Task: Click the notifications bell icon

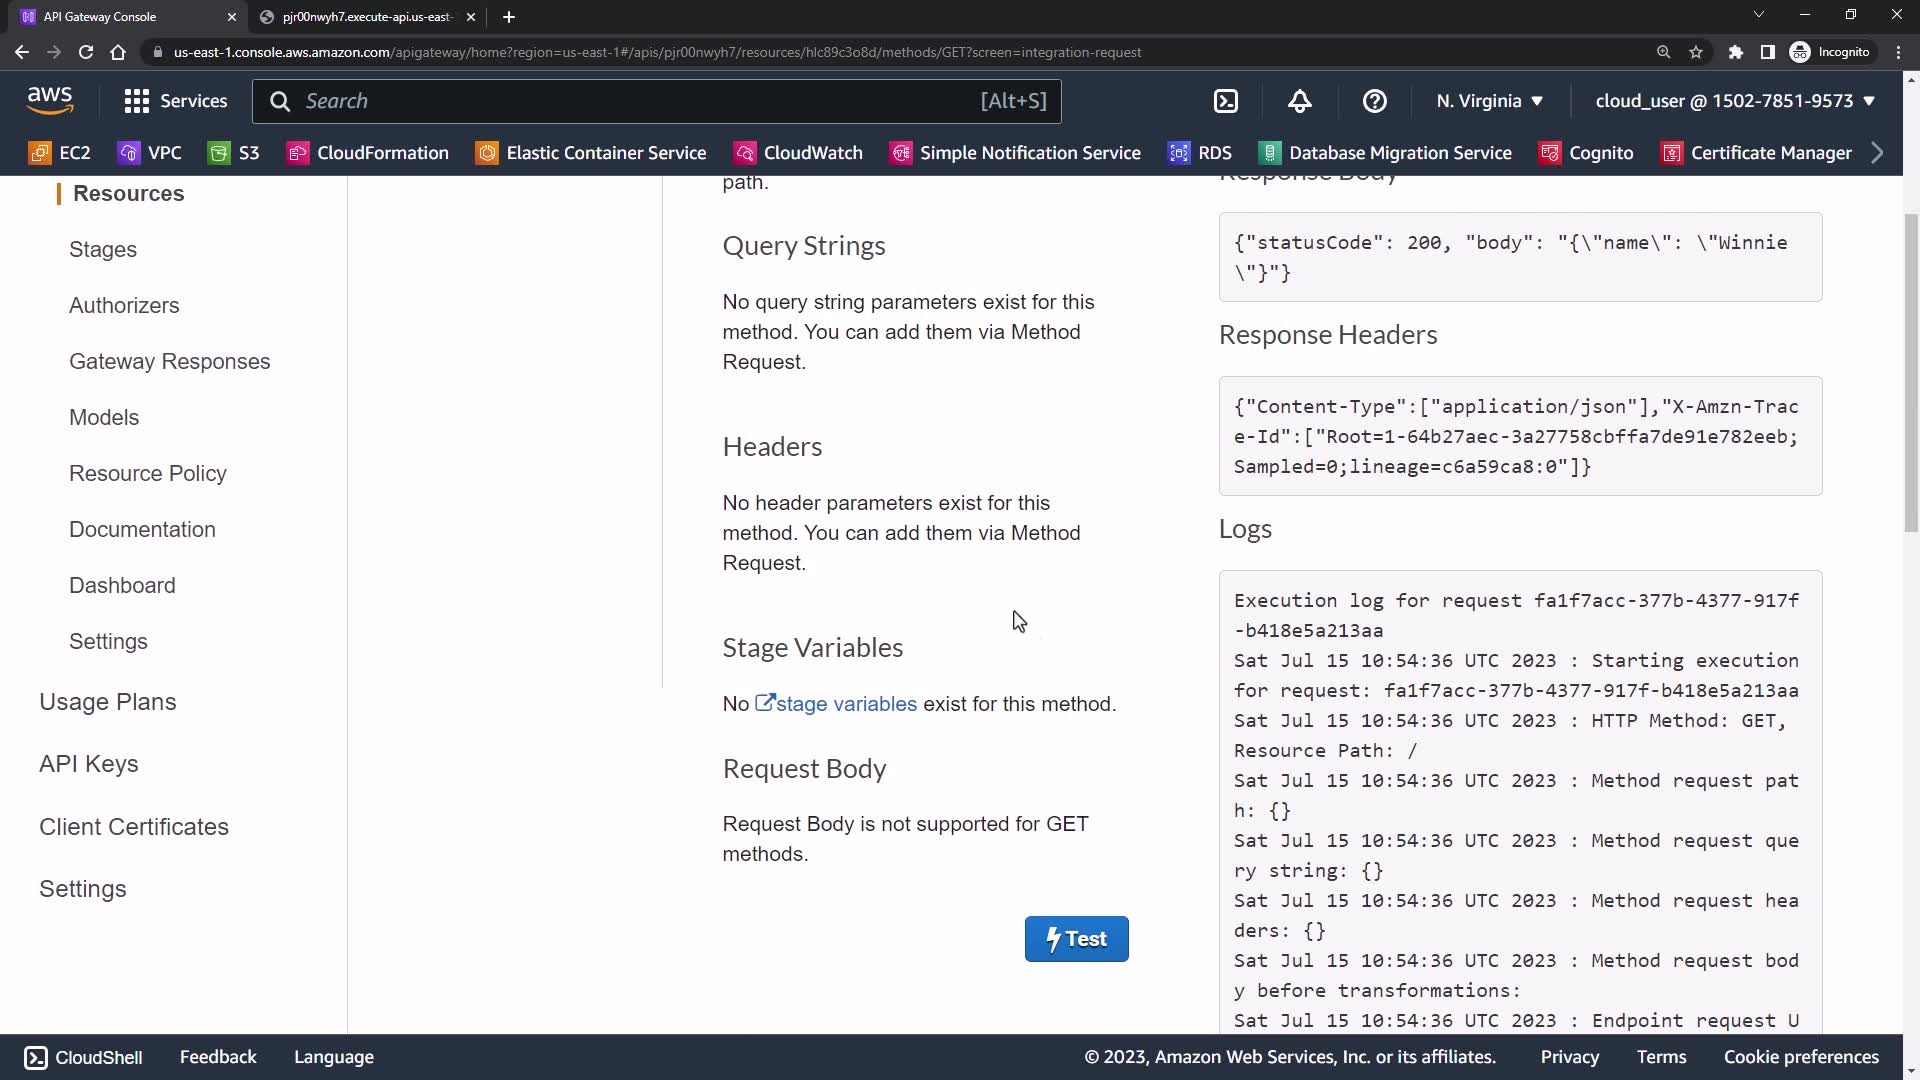Action: [x=1299, y=101]
